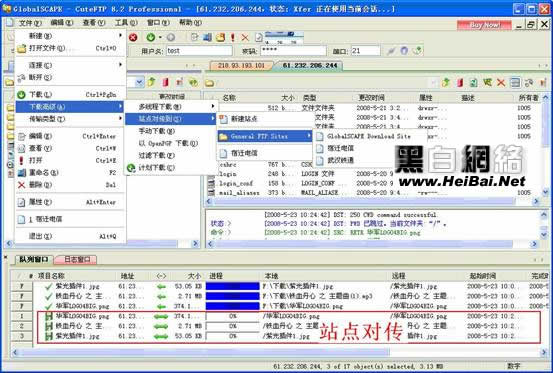Image resolution: width=553 pixels, height=373 pixels.
Task: Choose GlobalSCAPE Download Site entry
Action: (x=369, y=136)
